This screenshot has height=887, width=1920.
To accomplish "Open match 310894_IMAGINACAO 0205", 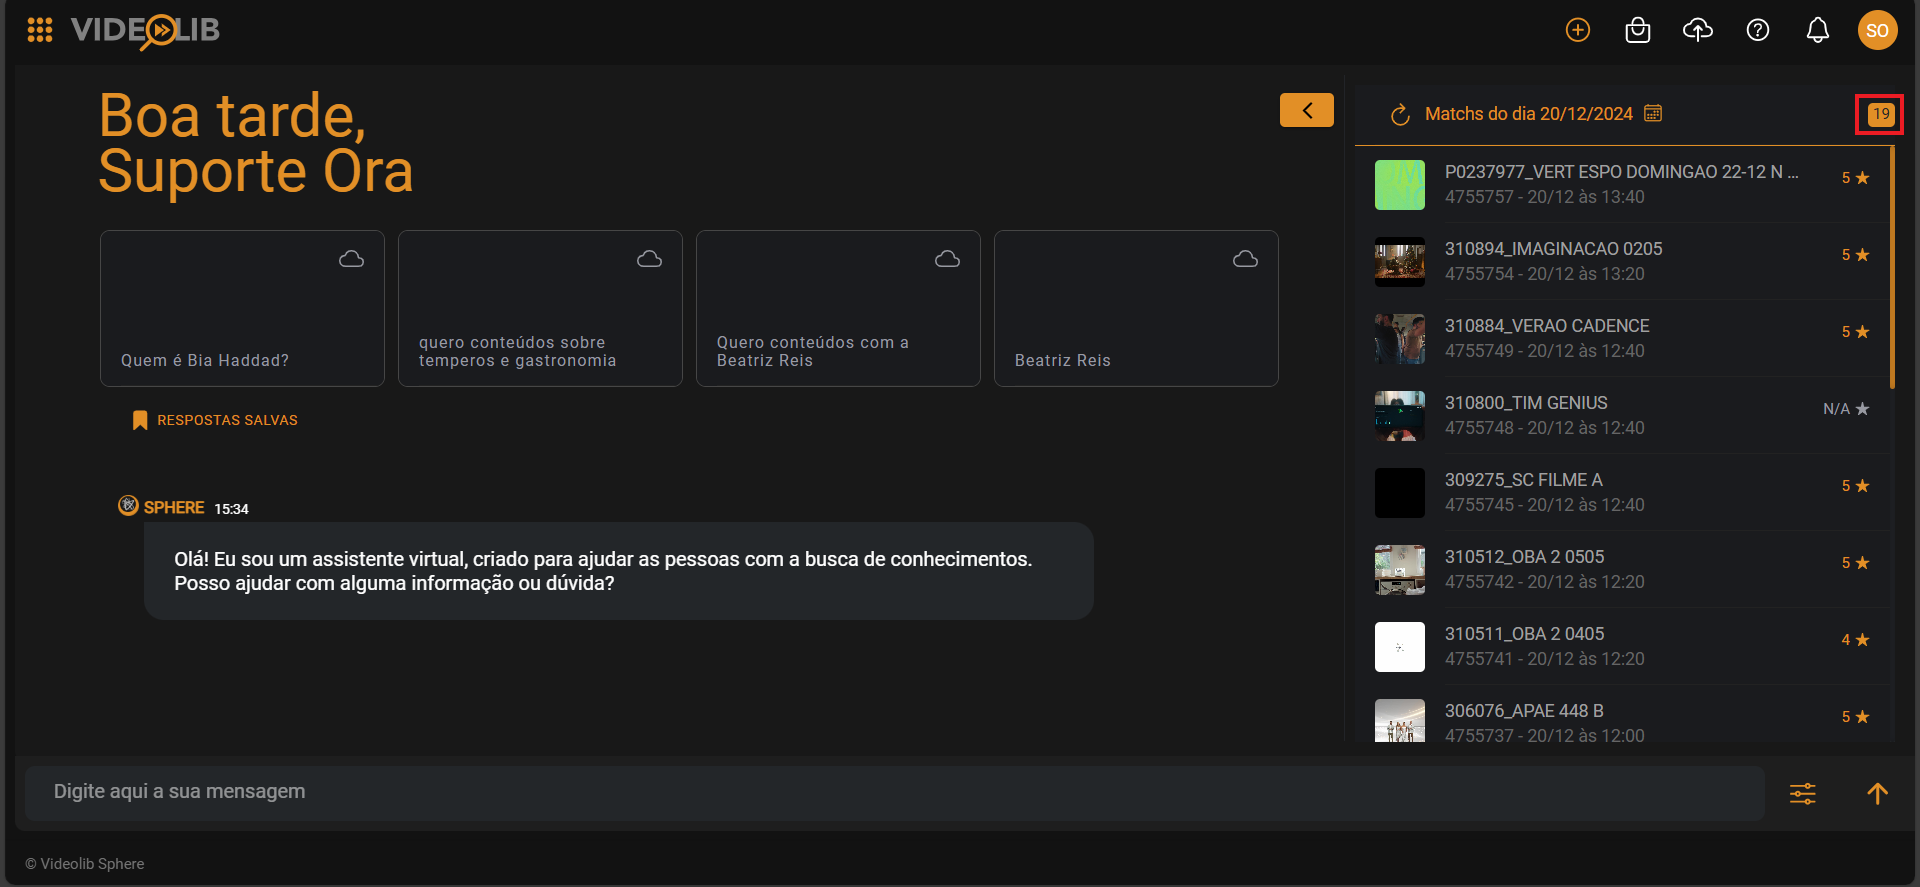I will (1623, 261).
